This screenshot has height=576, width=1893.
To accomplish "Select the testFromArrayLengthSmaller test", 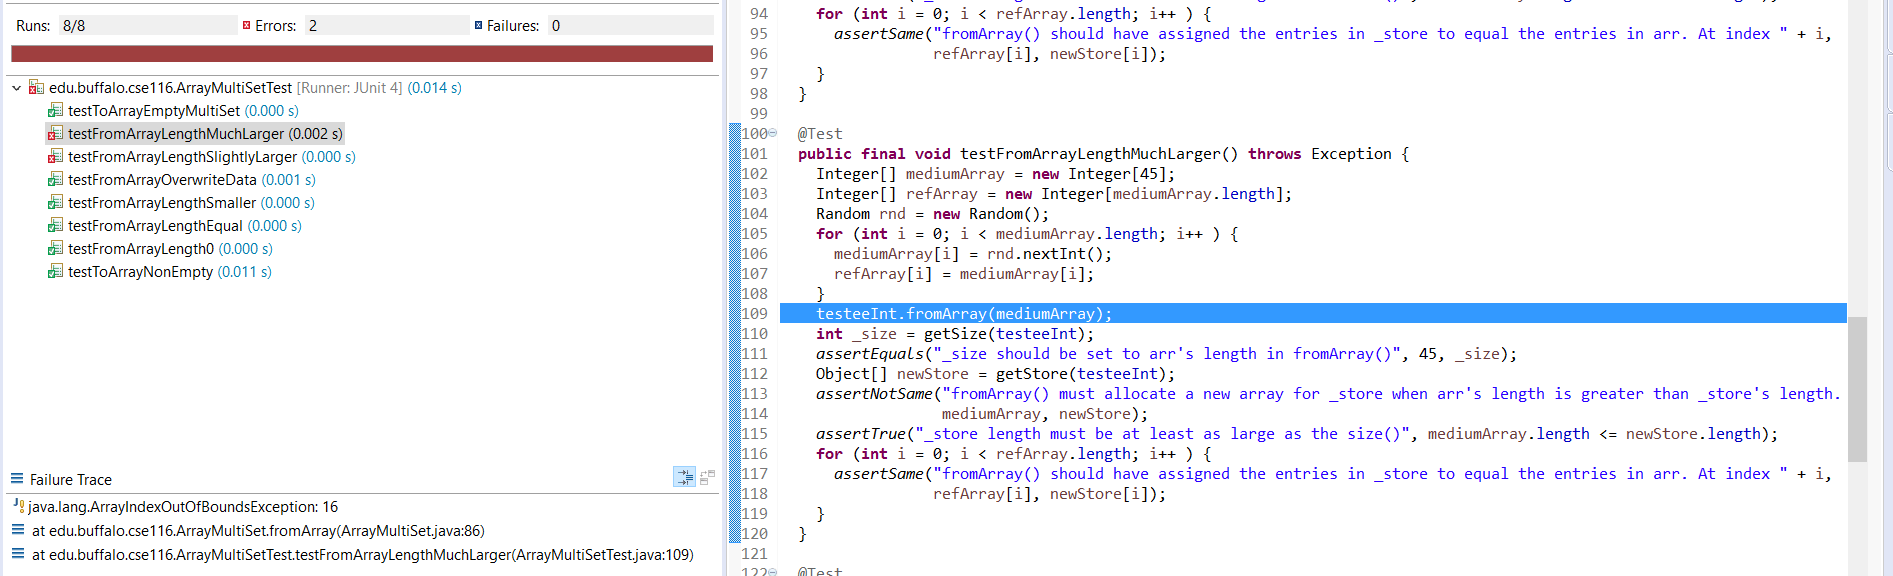I will point(191,203).
